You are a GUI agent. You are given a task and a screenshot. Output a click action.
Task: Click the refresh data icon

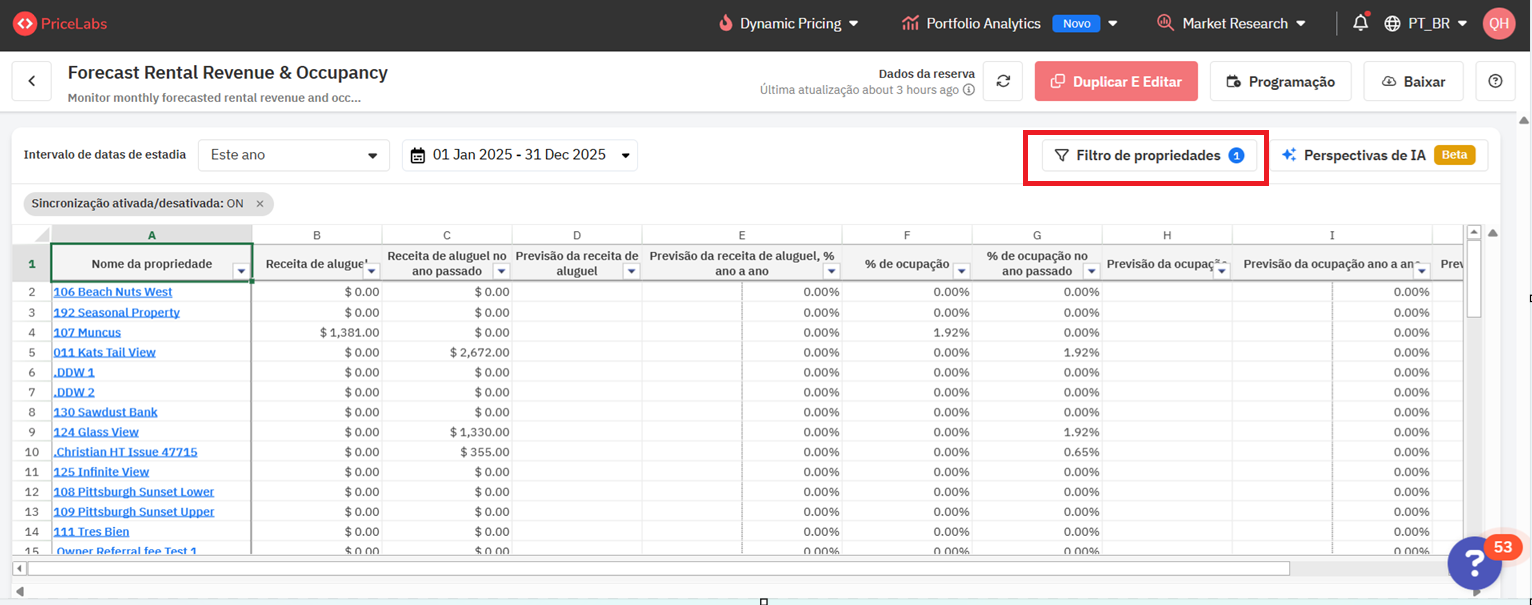[x=1002, y=82]
